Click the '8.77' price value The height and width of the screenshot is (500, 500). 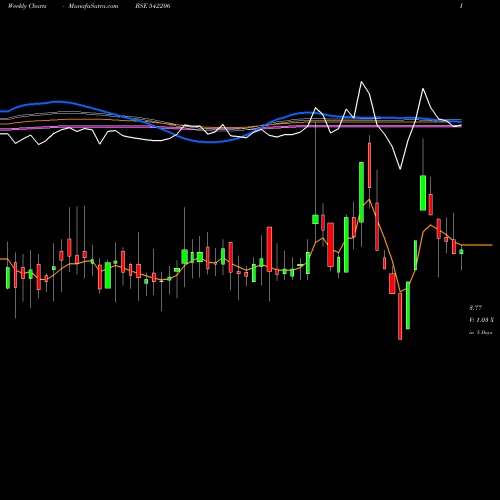coord(475,308)
